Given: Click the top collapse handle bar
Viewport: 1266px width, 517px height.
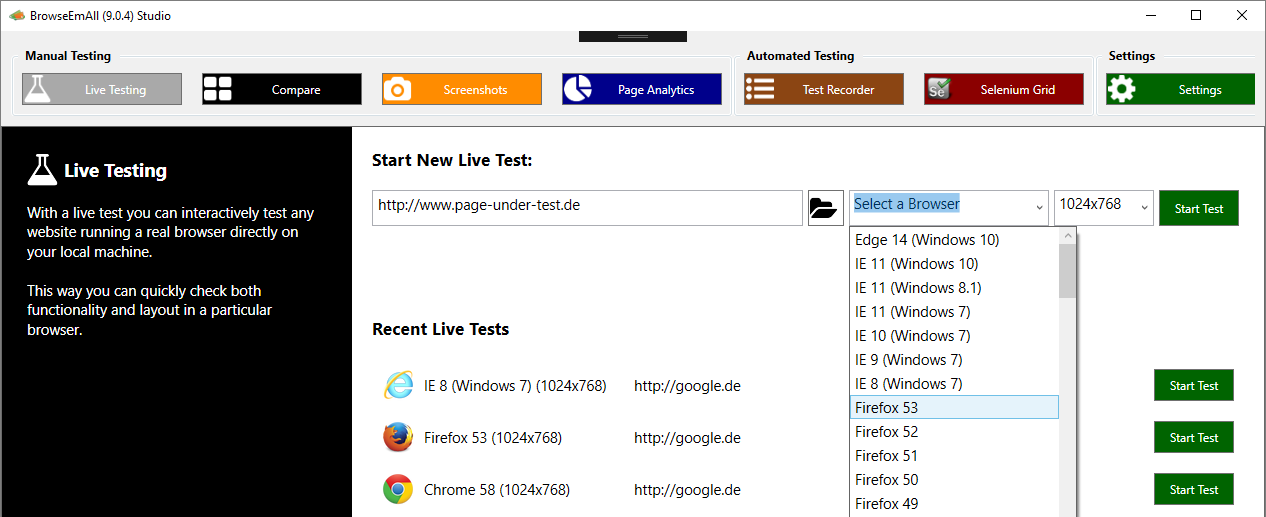Looking at the screenshot, I should point(633,36).
